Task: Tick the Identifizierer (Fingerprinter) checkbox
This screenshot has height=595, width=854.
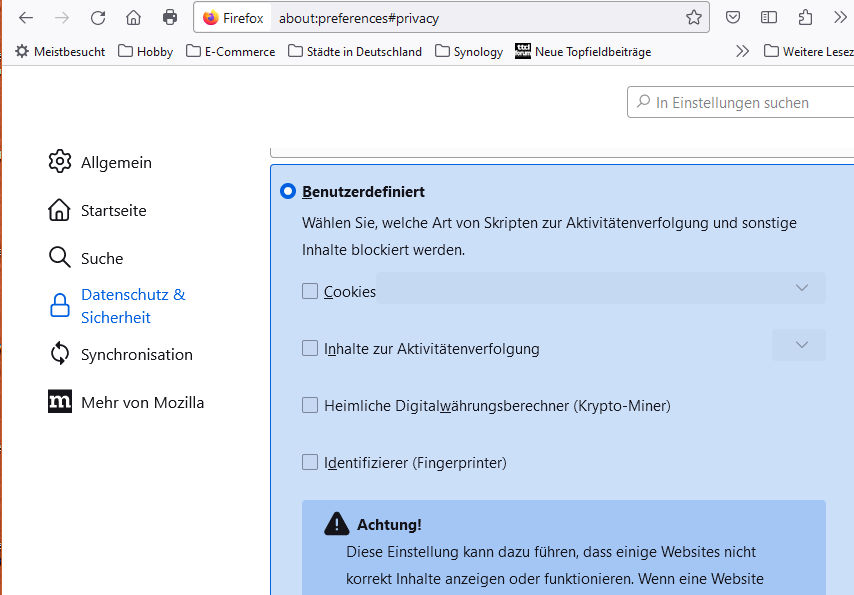Action: point(310,462)
